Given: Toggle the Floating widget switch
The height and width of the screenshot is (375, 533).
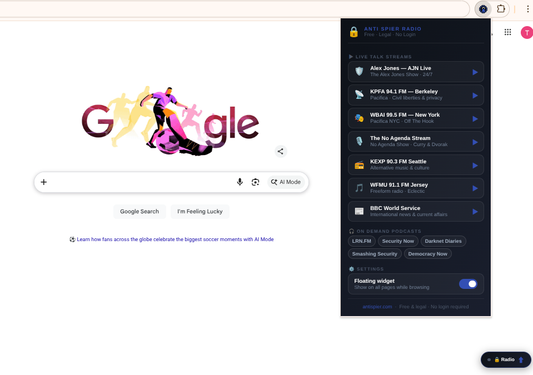Looking at the screenshot, I should coord(468,284).
